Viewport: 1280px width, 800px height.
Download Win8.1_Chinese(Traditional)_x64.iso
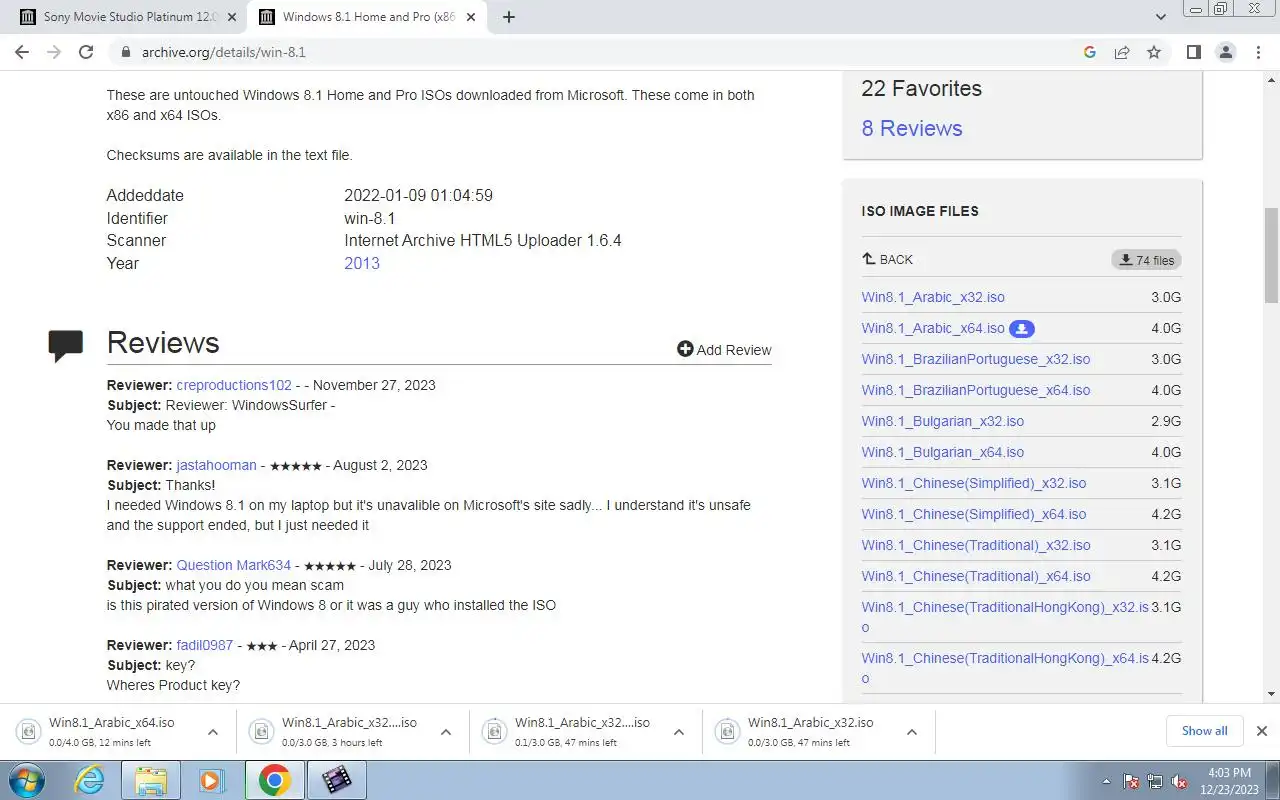(x=976, y=576)
